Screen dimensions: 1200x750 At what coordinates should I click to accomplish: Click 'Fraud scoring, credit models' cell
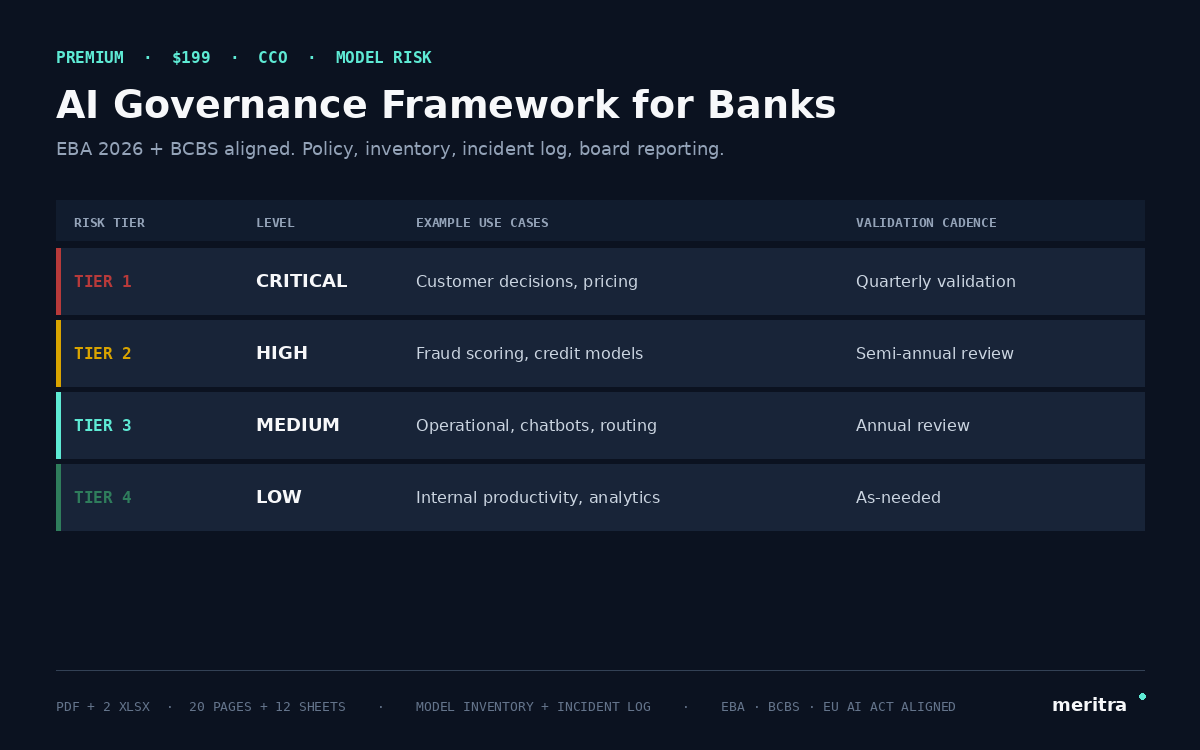(x=530, y=354)
